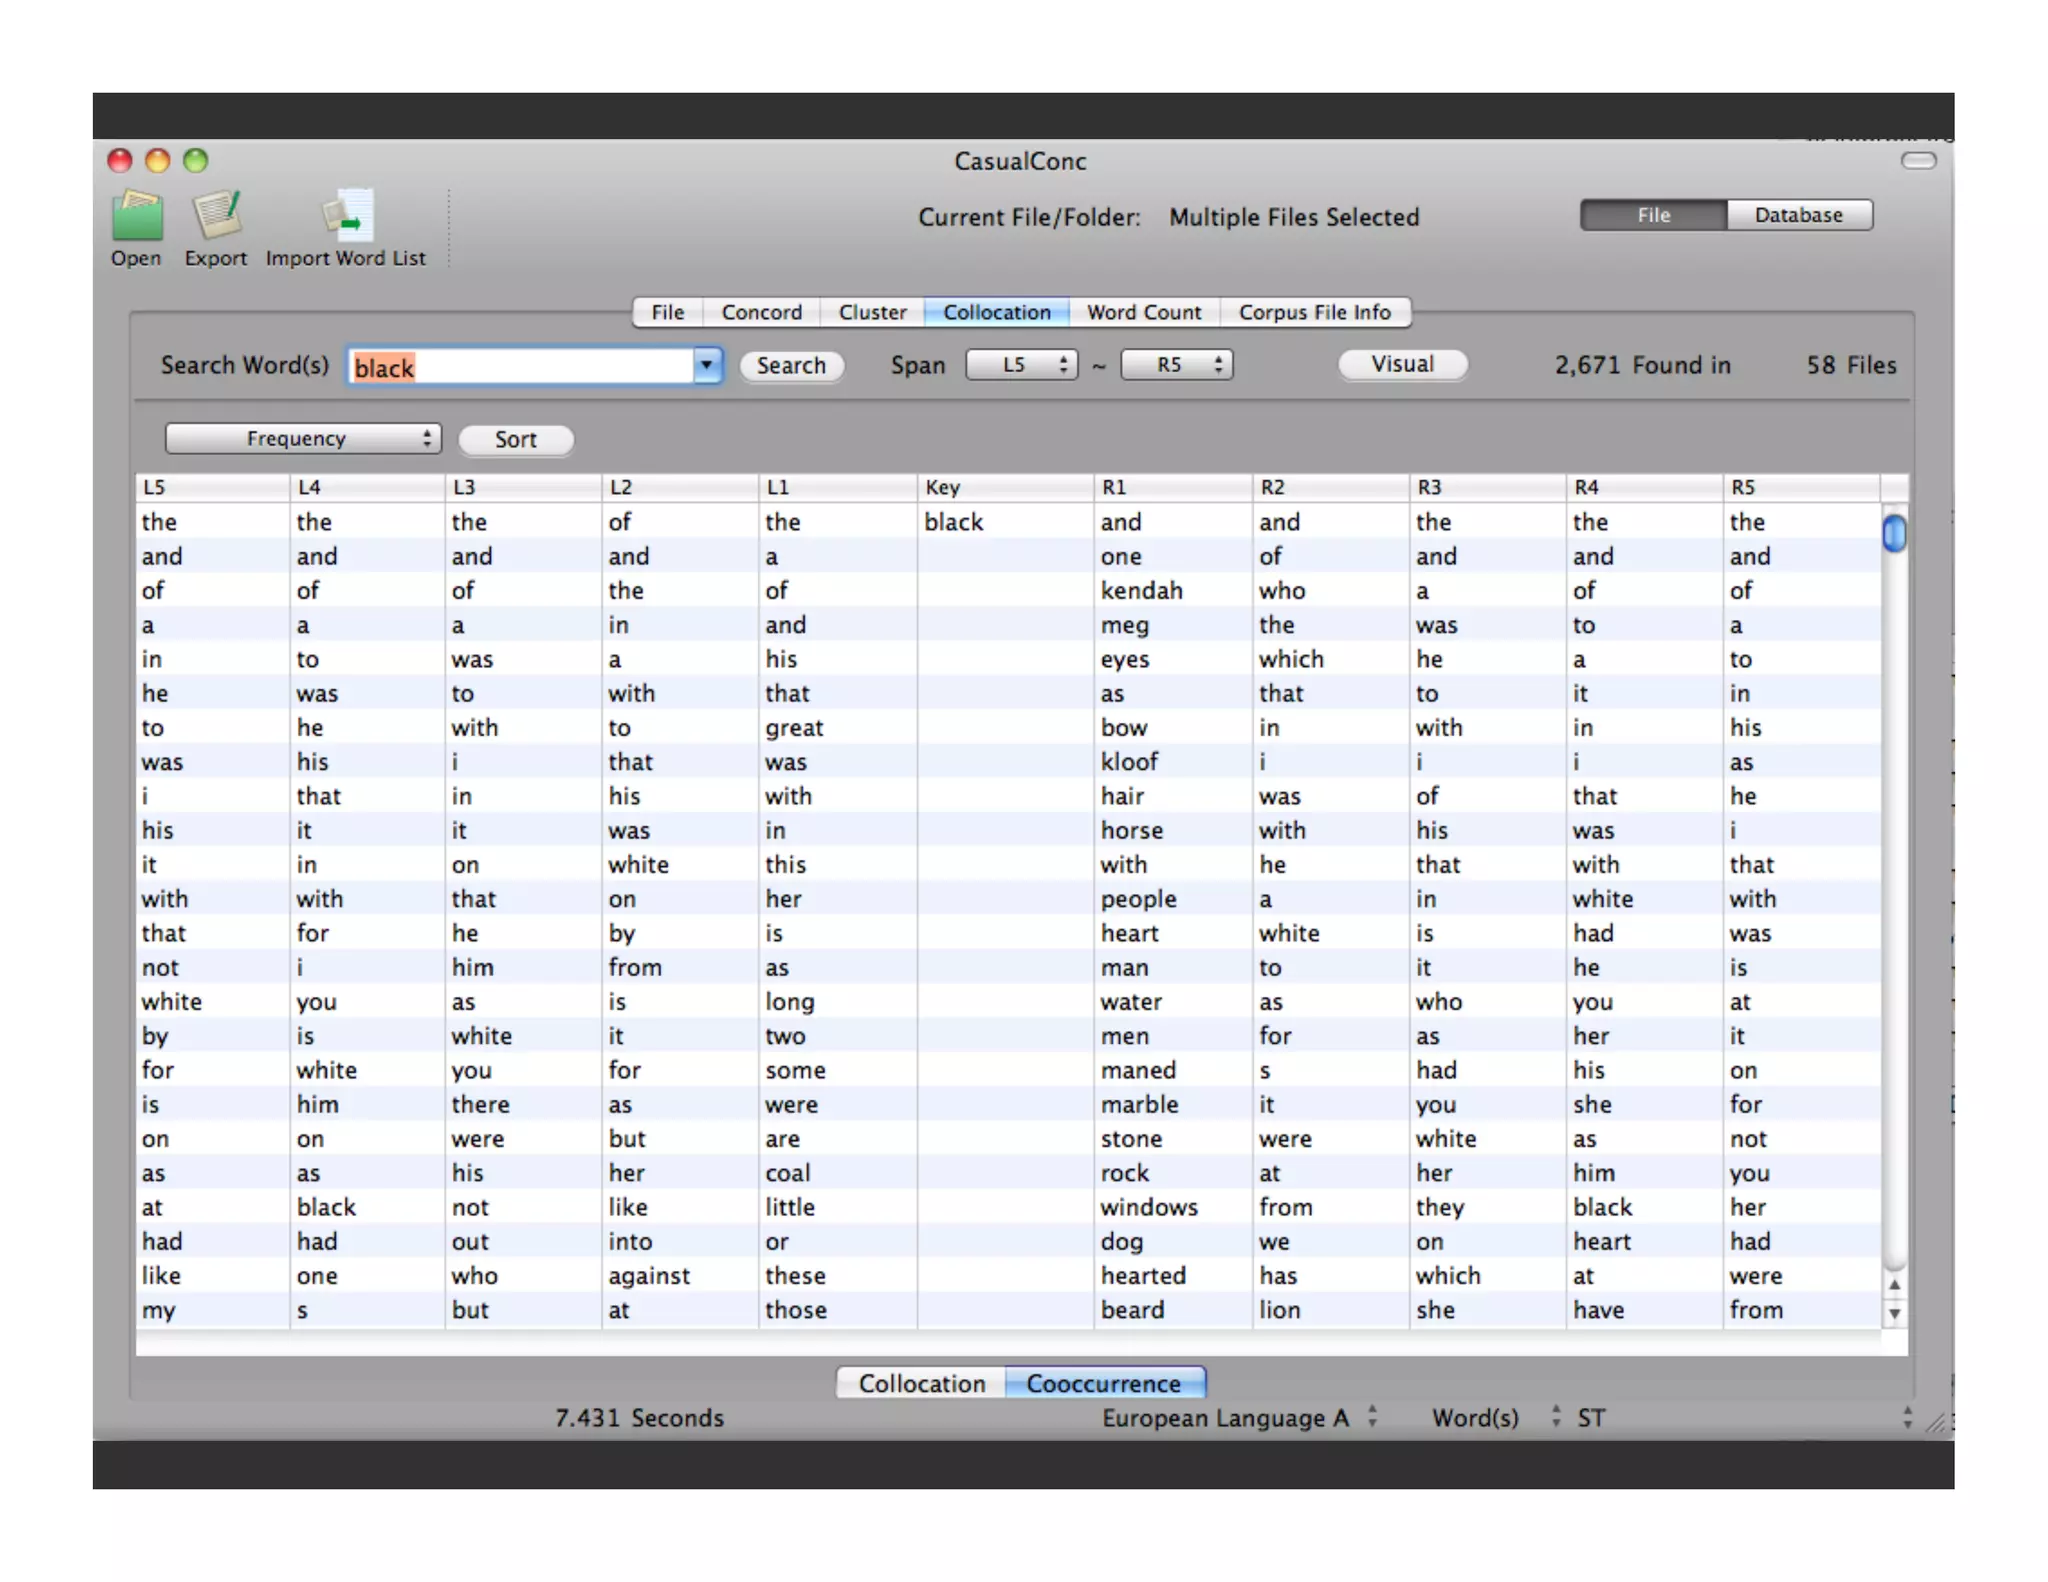Click the Import Word List icon
Screen dimensions: 2048x1582
click(x=346, y=216)
